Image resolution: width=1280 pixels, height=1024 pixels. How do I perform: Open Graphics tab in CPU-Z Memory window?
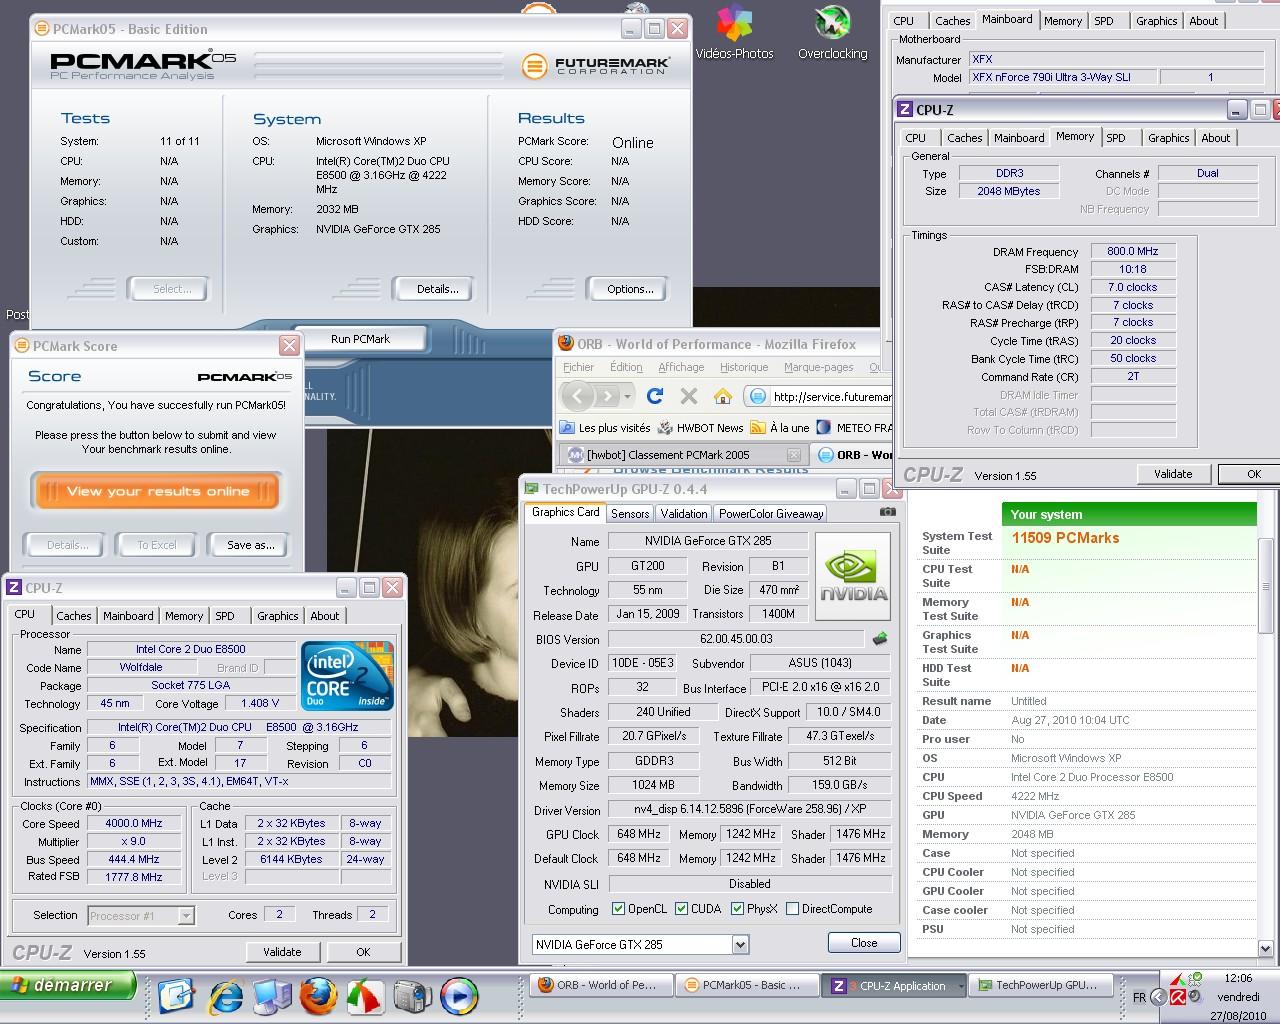[1168, 138]
